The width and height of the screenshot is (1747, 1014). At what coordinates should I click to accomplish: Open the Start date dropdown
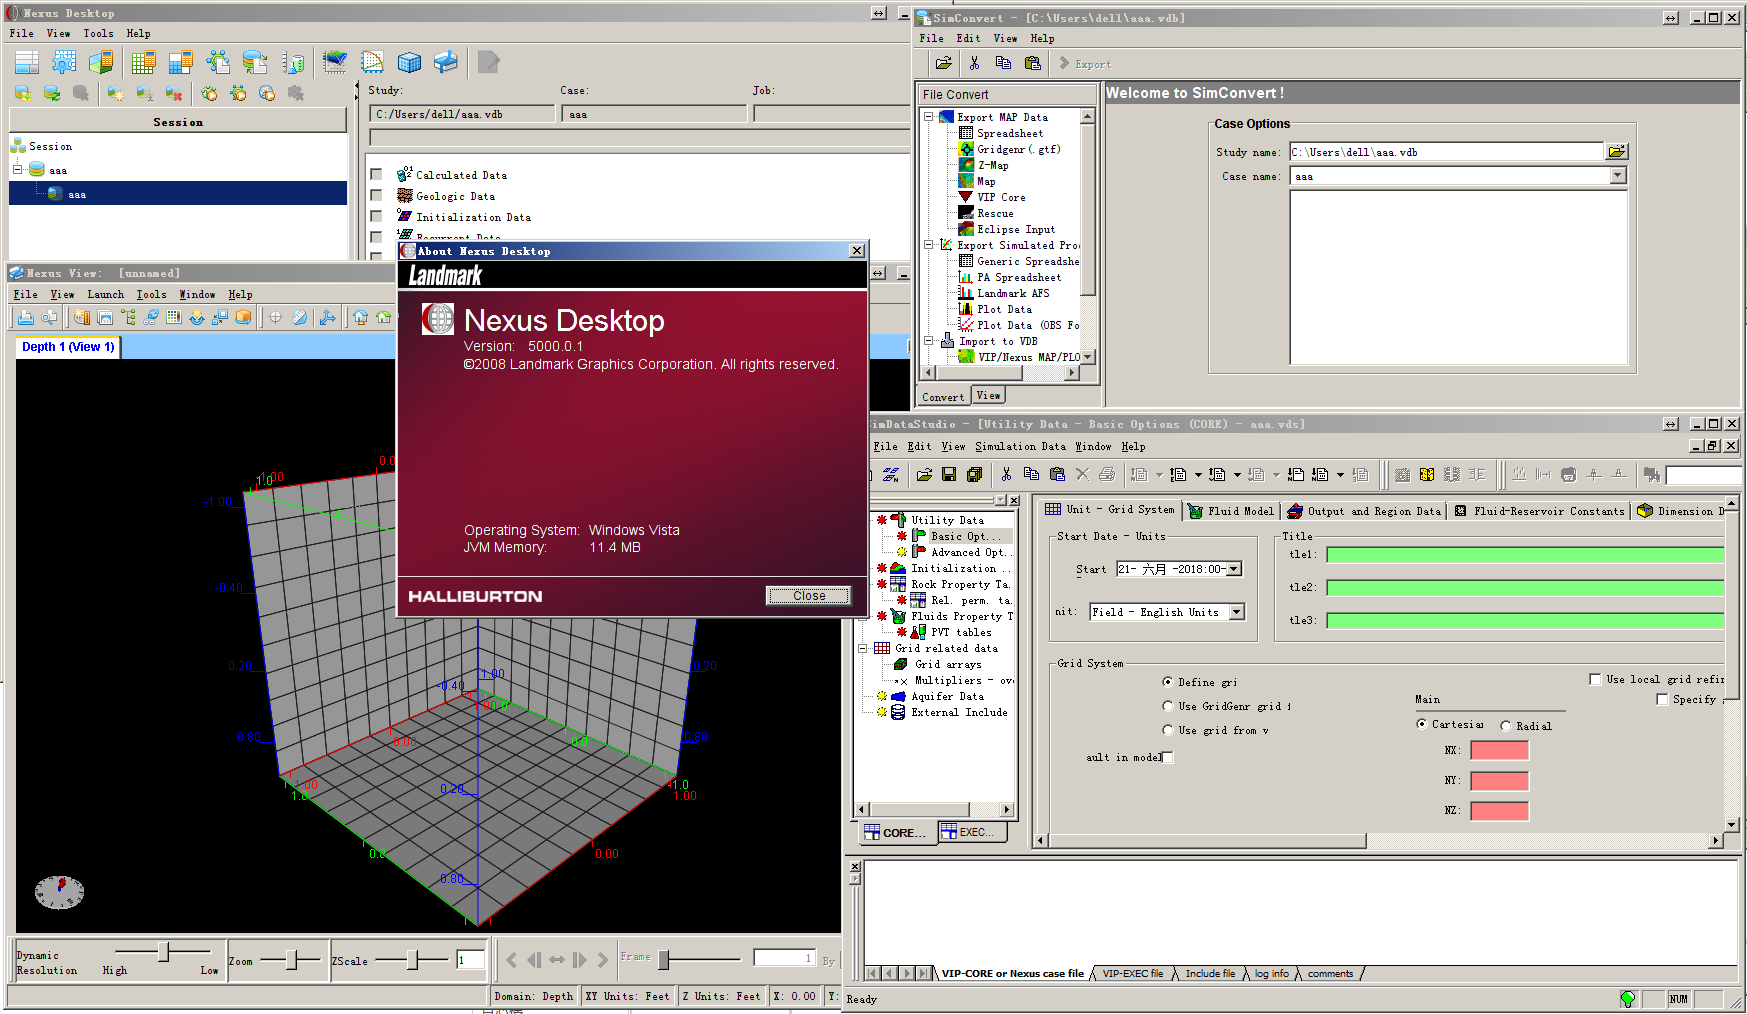[x=1234, y=569]
